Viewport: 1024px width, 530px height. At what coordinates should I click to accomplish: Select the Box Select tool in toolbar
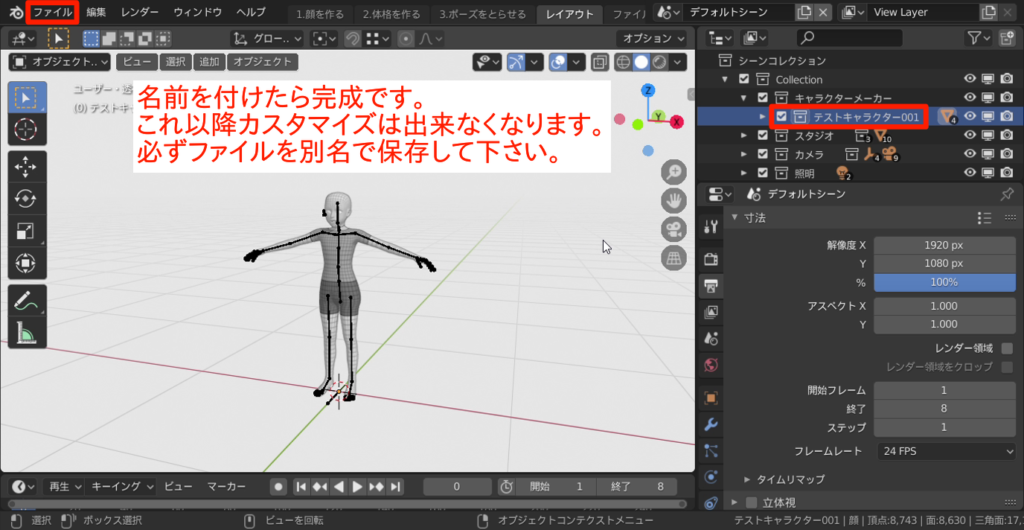pyautogui.click(x=26, y=98)
